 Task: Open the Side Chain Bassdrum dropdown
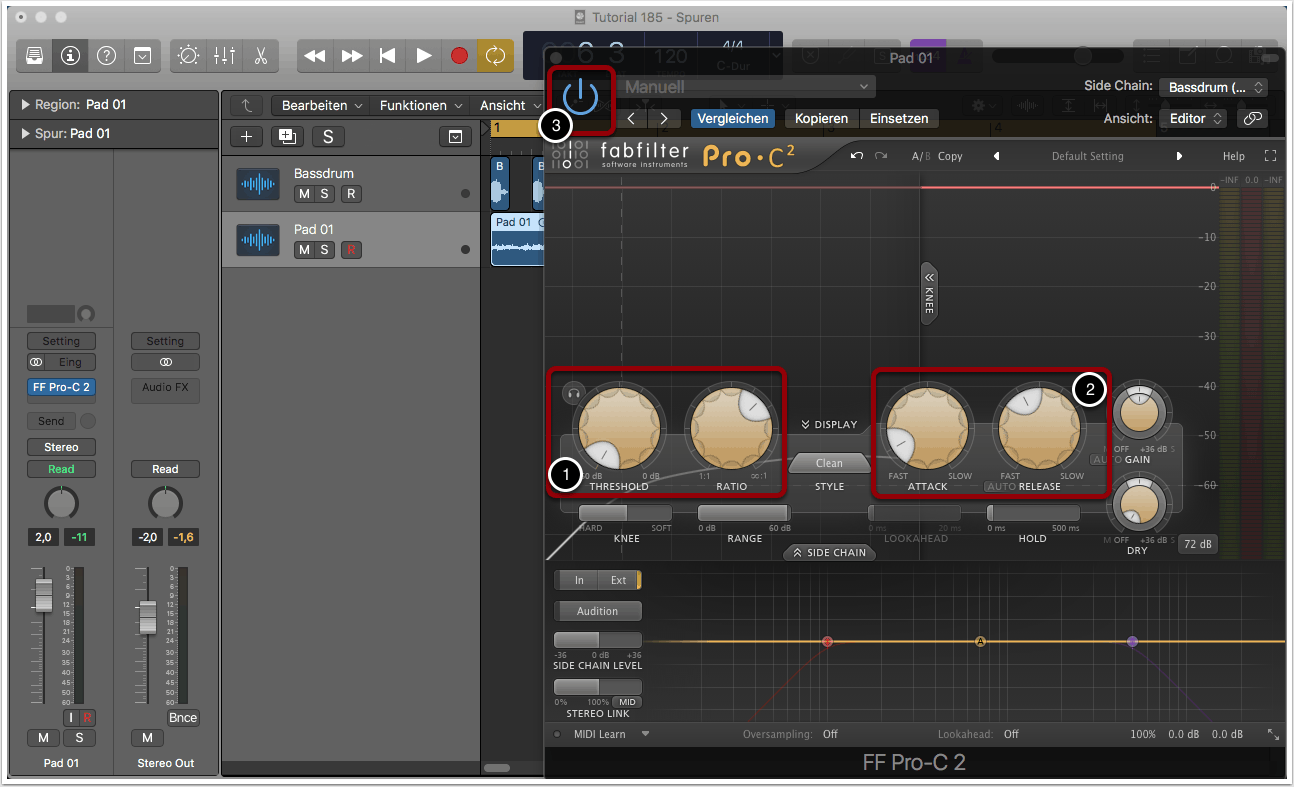point(1214,88)
